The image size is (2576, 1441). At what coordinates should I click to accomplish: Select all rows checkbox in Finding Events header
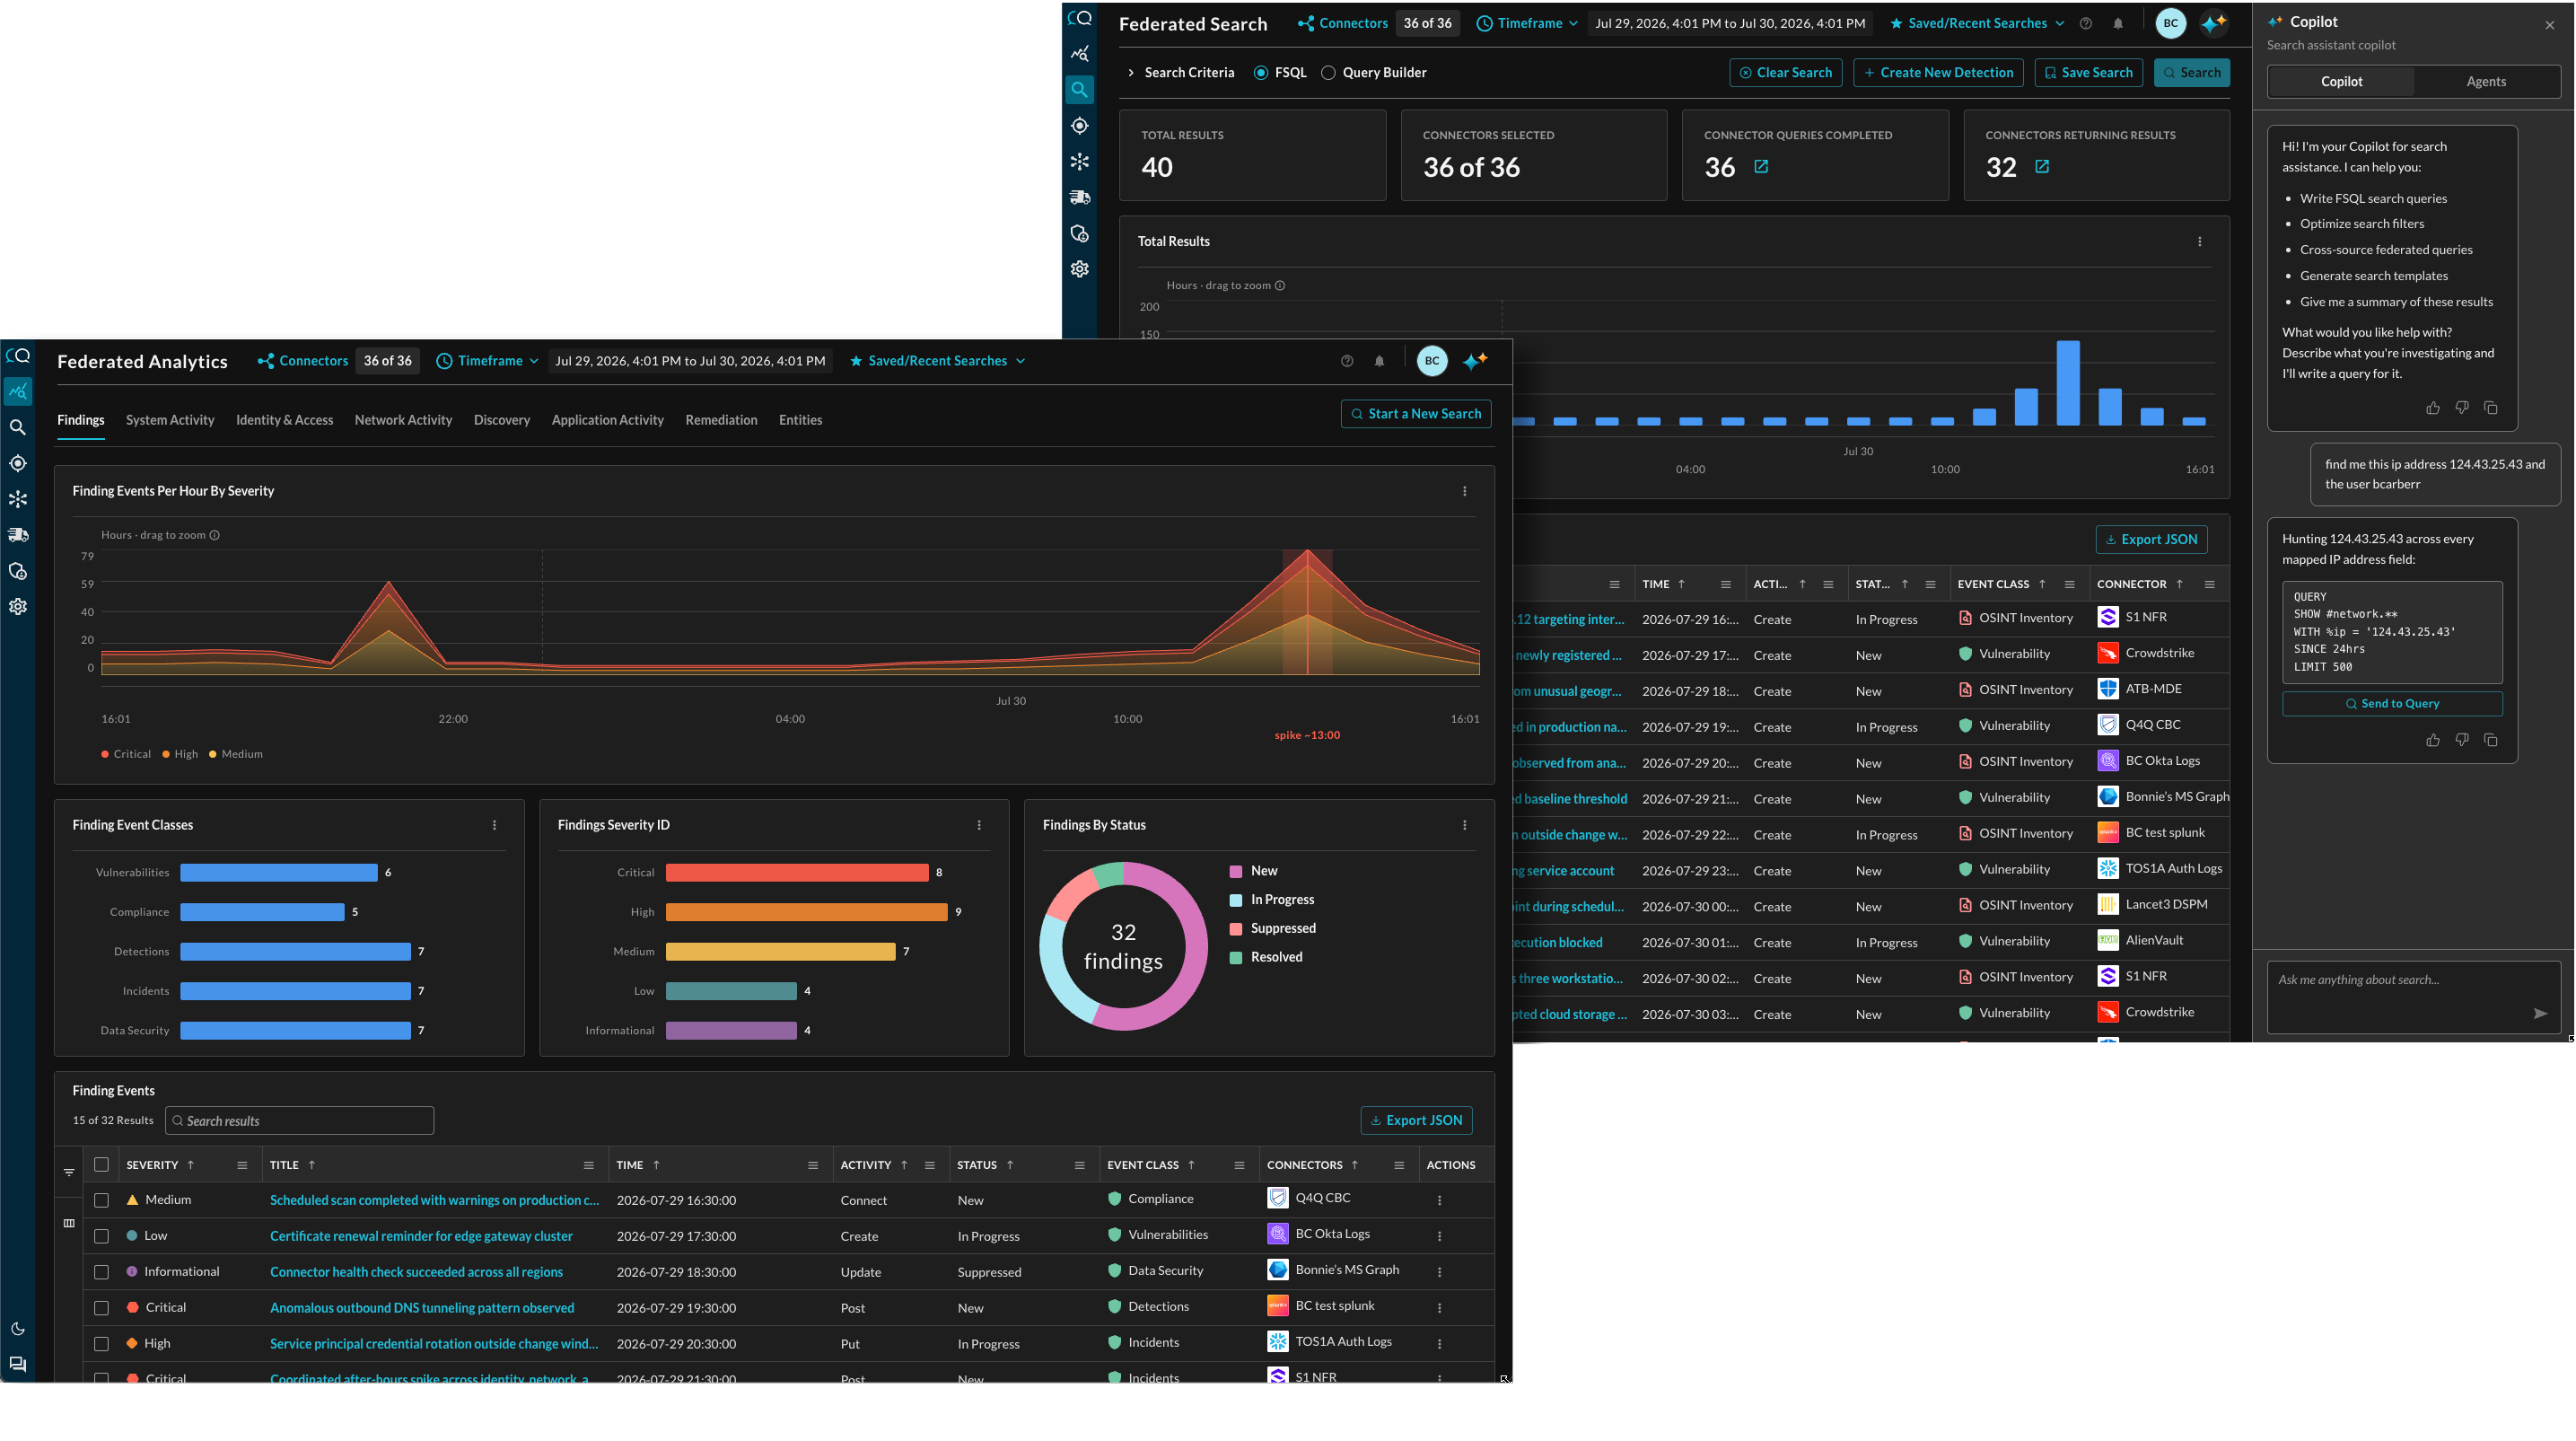(x=101, y=1165)
